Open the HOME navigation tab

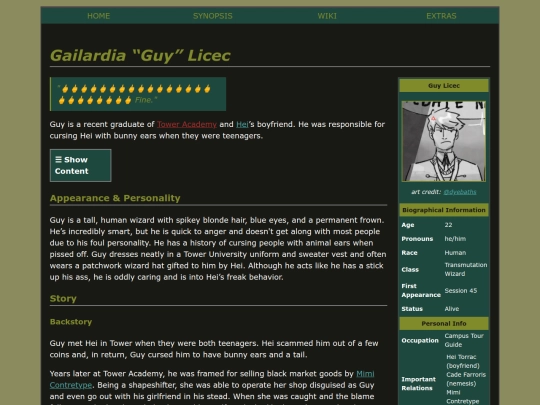pyautogui.click(x=98, y=16)
